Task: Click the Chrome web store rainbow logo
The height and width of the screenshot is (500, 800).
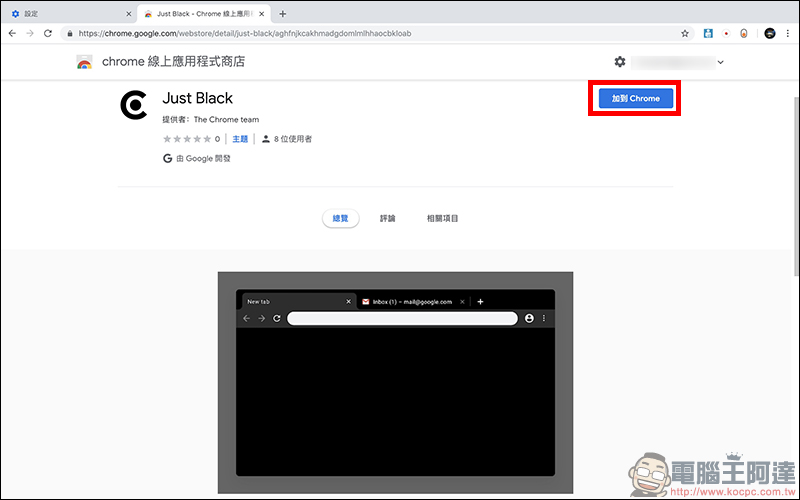Action: [x=84, y=62]
